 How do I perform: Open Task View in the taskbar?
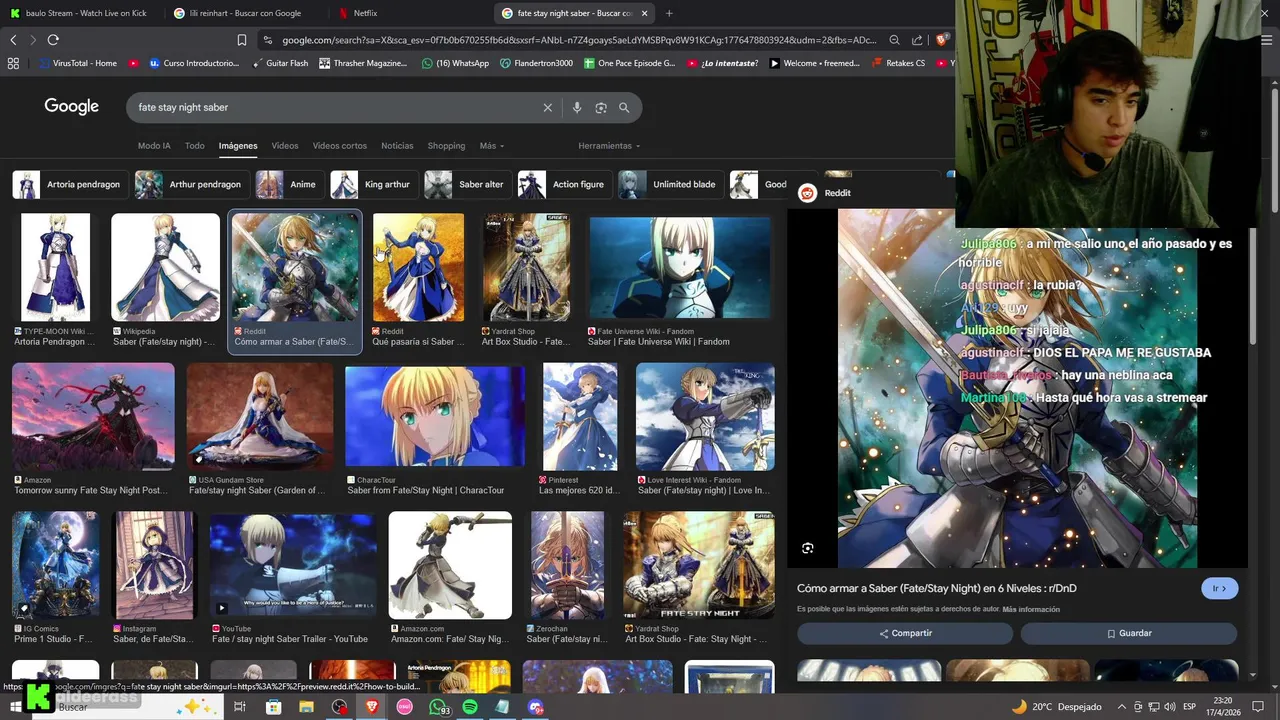coord(240,707)
